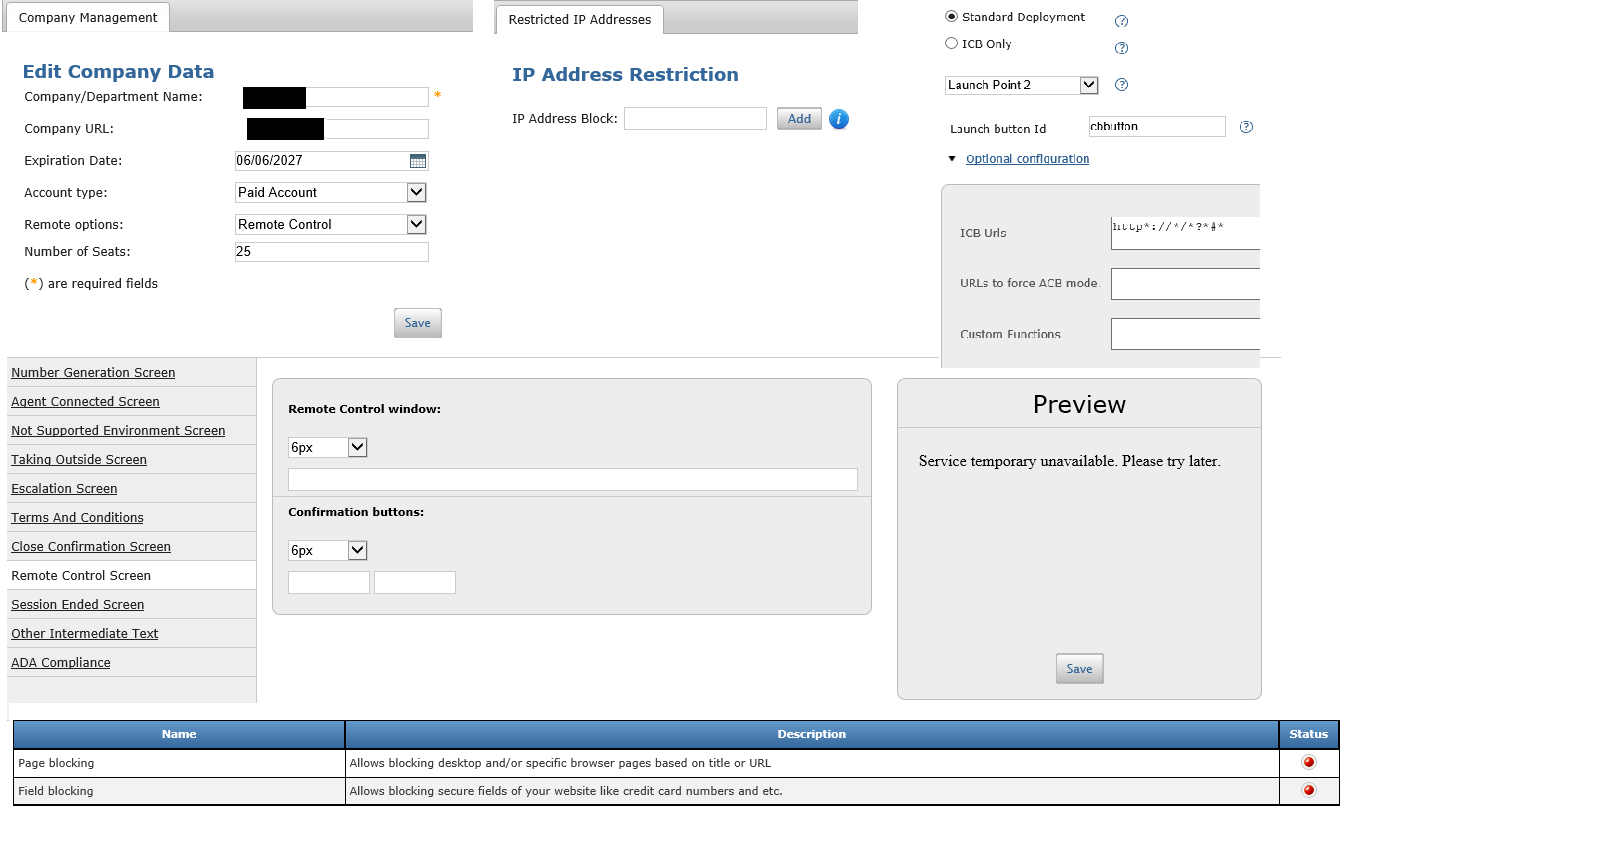1600x860 pixels.
Task: Click Save in the Preview panel
Action: 1079,669
